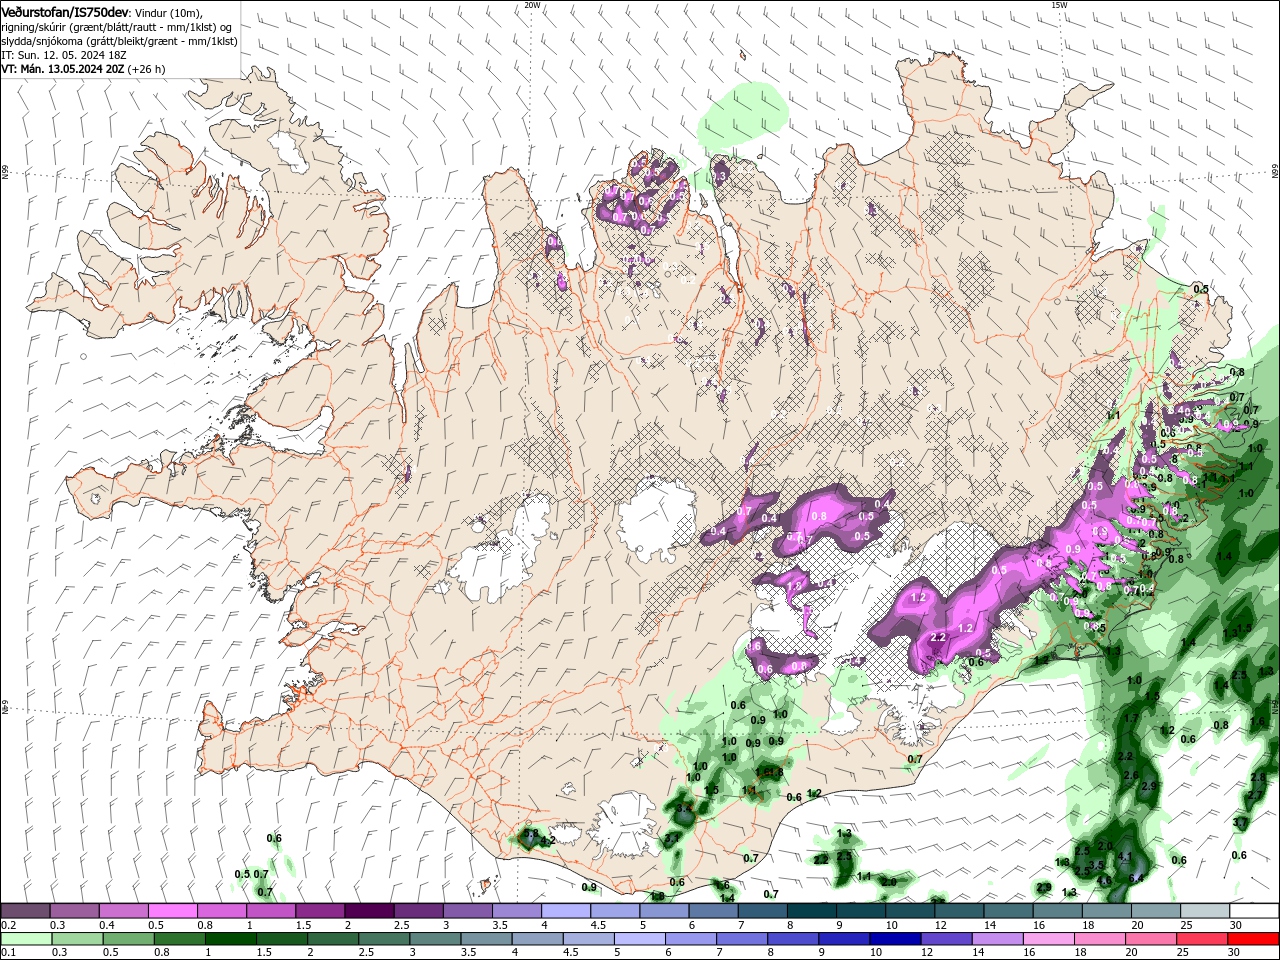Select the bright pink 0.5 swatch in upper legend row
Viewport: 1280px width, 960px height.
(173, 911)
